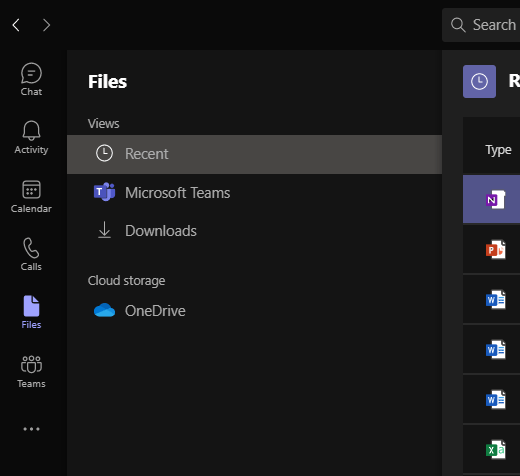
Task: Click the Microsoft Teams logo icon
Action: point(104,192)
